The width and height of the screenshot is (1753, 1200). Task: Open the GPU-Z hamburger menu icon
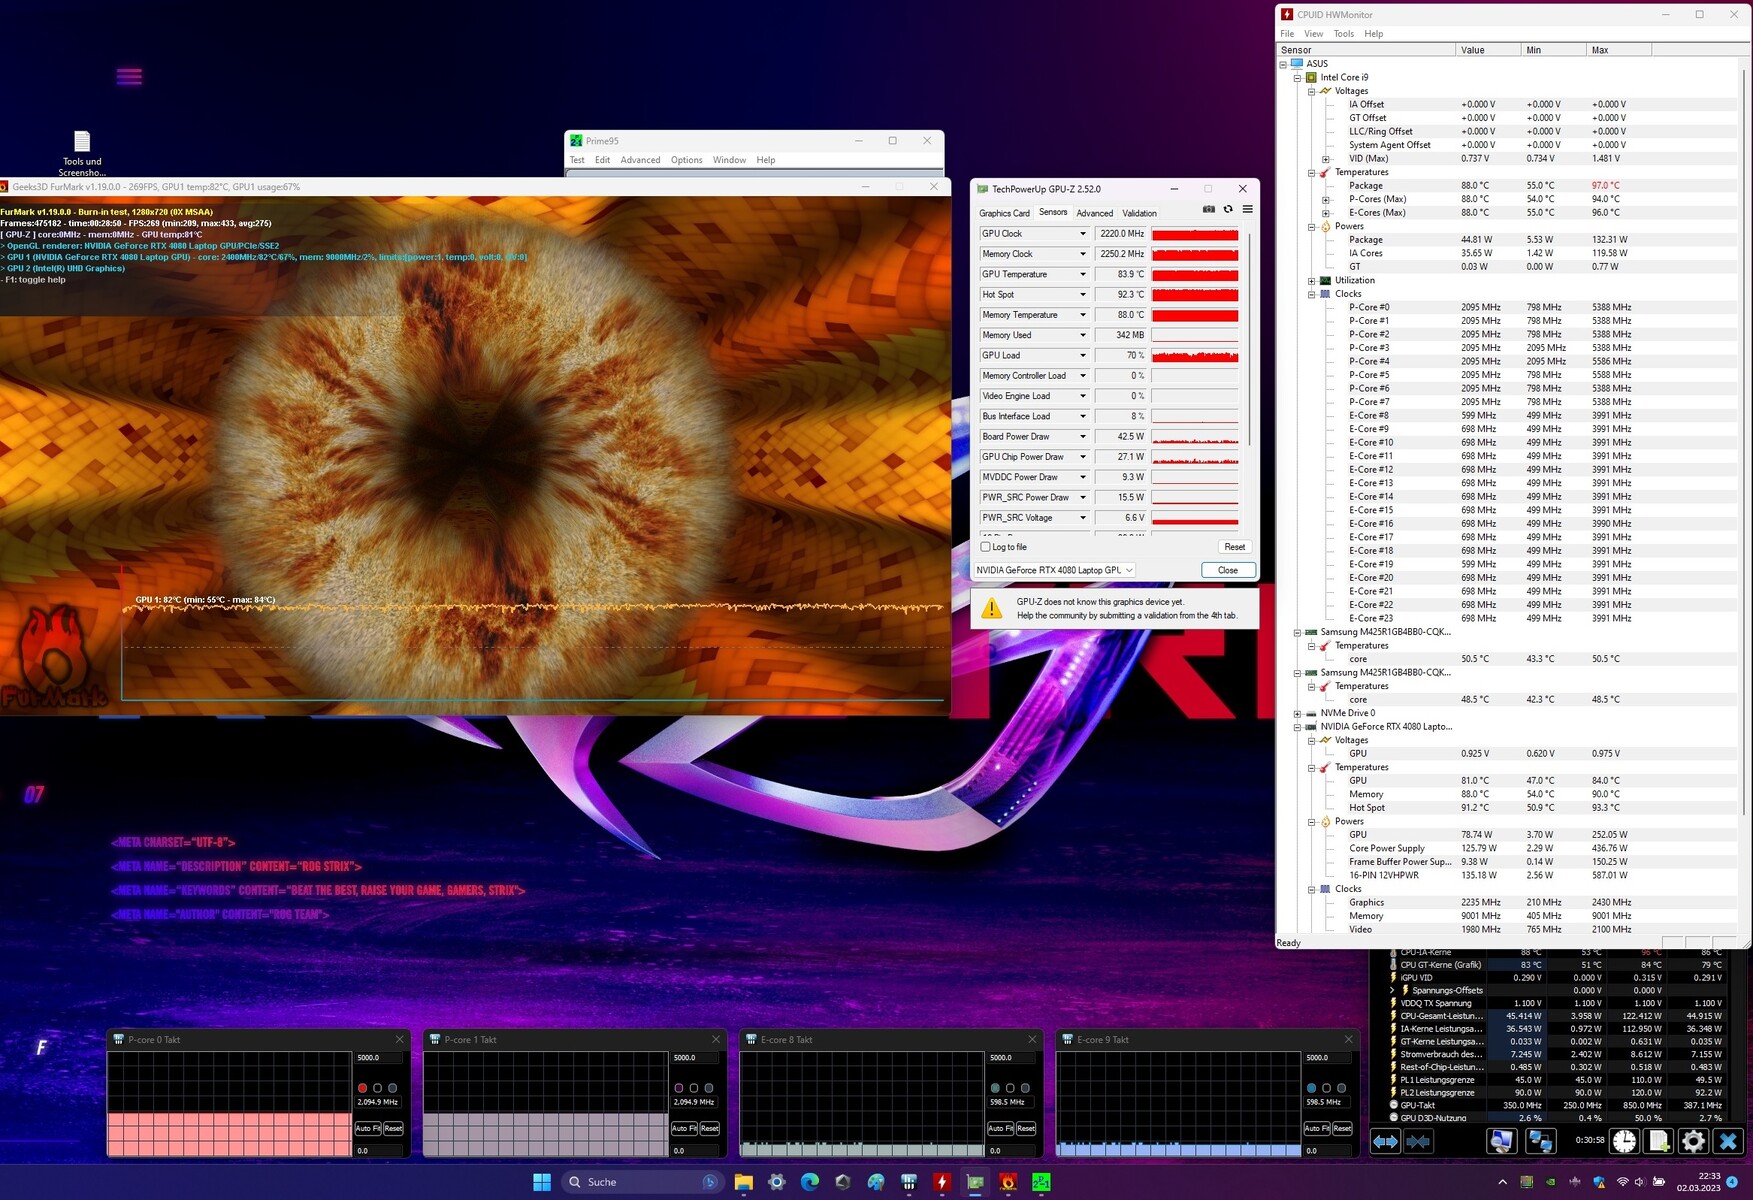(1247, 209)
